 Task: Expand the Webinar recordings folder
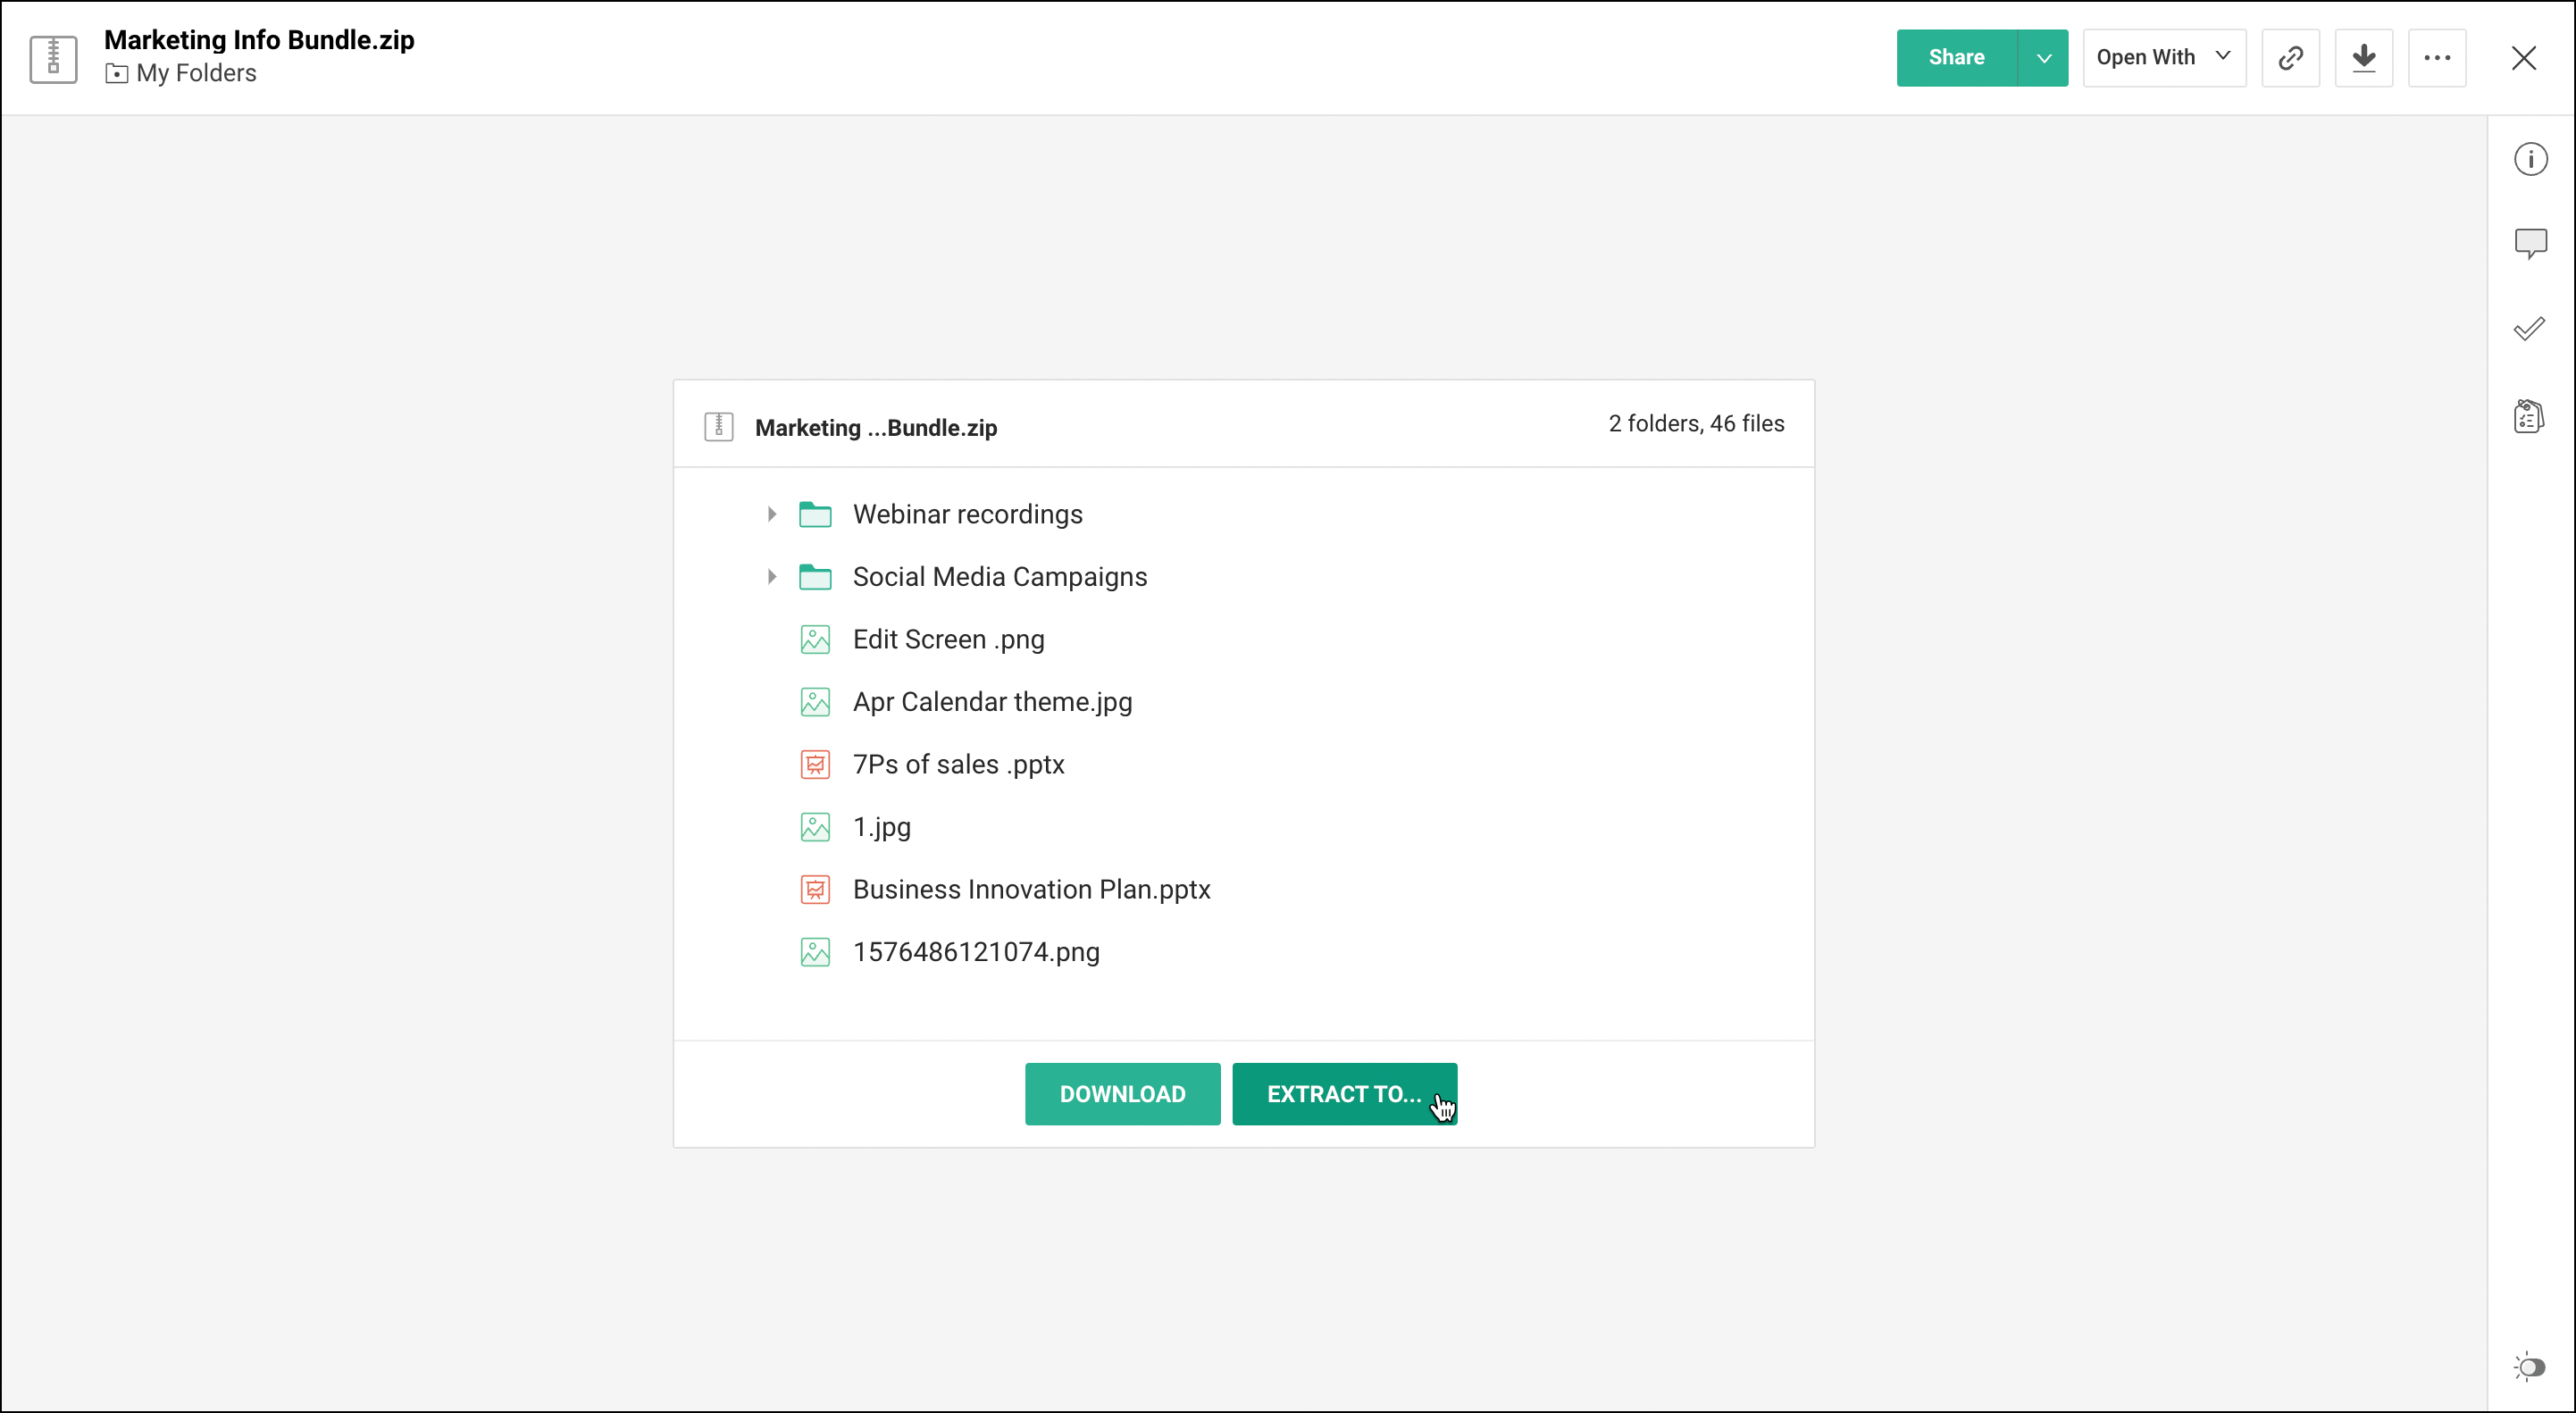click(772, 514)
